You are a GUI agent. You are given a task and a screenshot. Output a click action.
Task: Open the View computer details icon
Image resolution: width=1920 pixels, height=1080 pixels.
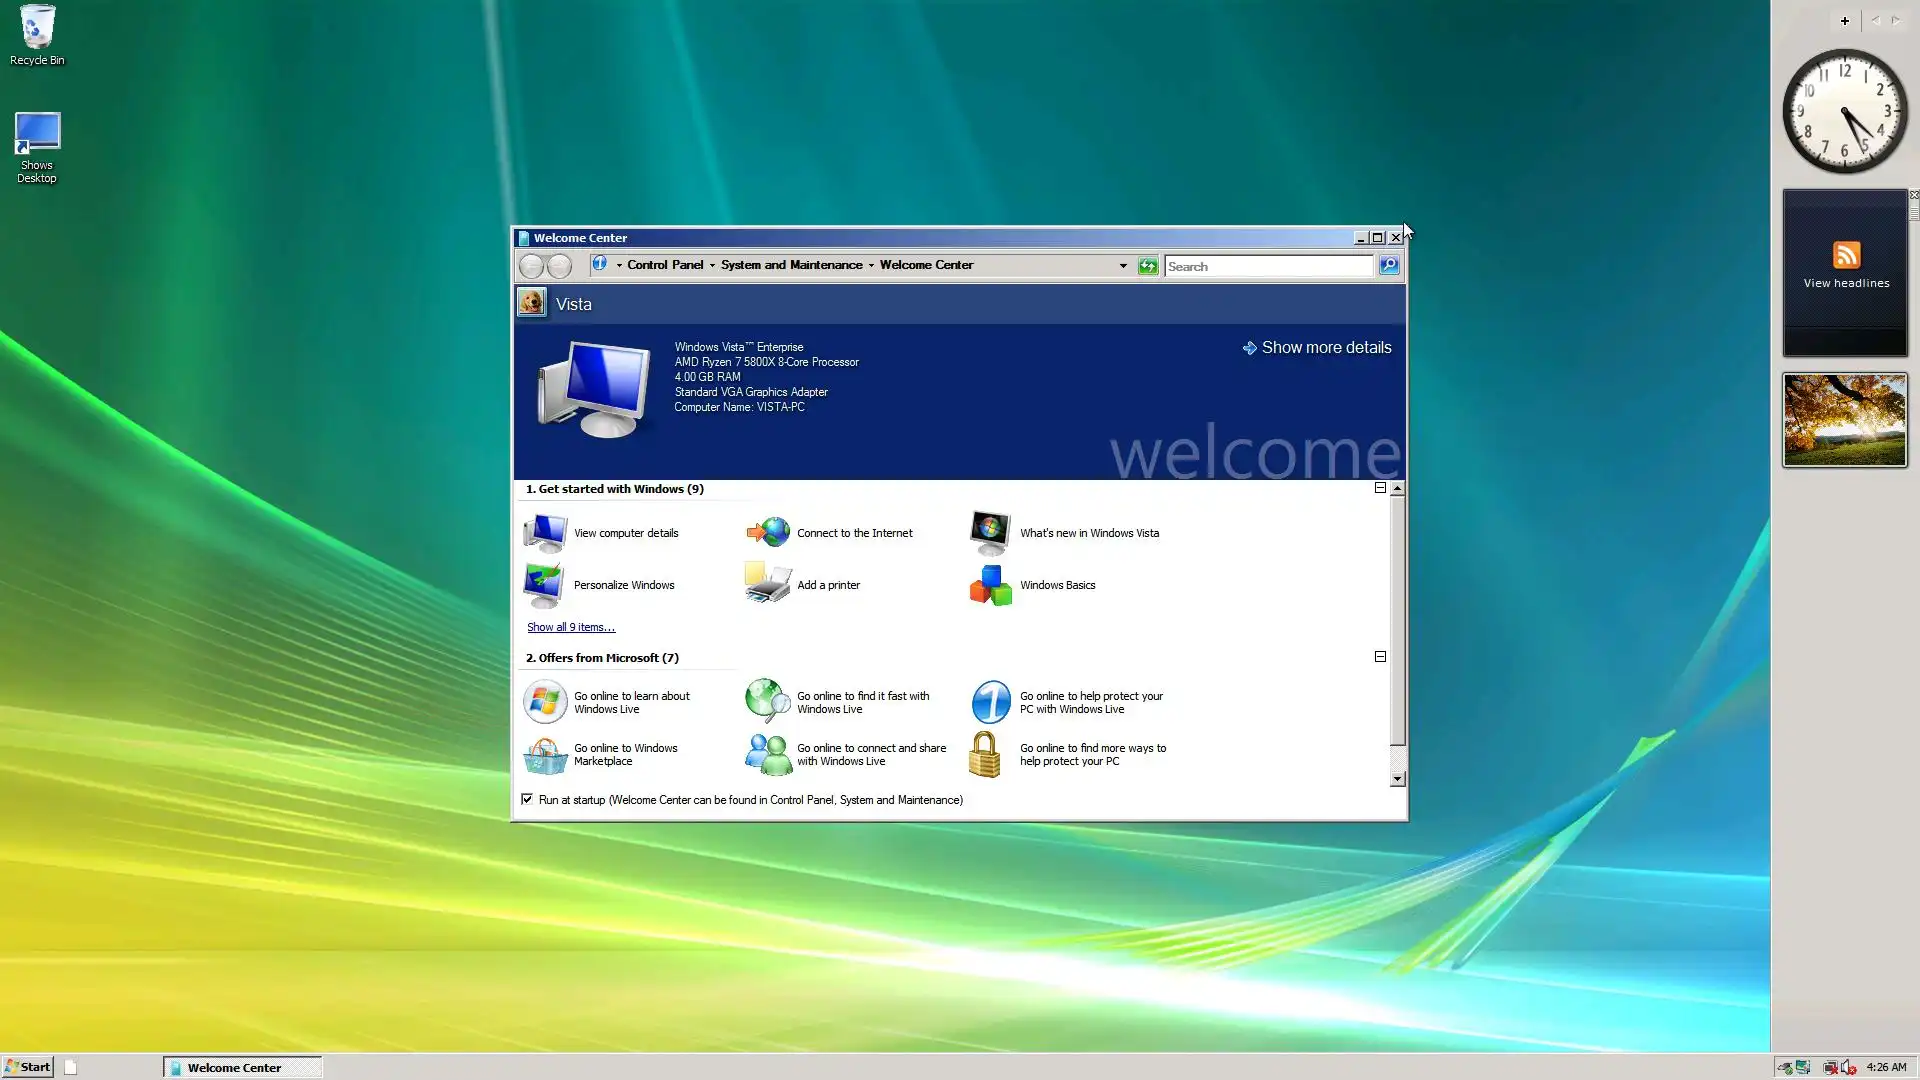click(545, 533)
